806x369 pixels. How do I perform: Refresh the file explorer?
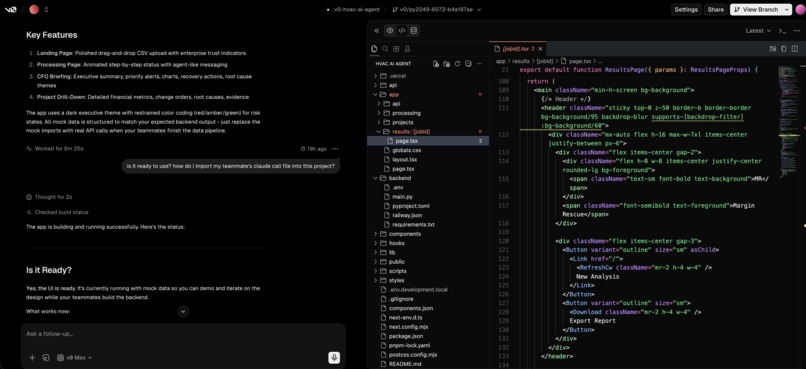point(457,64)
